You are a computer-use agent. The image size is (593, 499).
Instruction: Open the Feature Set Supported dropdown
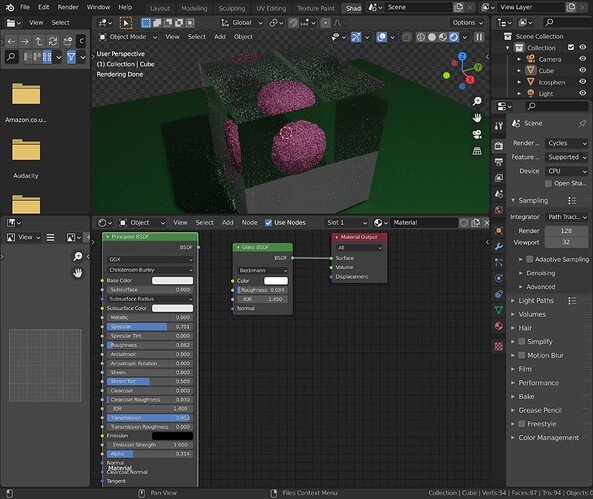(x=567, y=157)
